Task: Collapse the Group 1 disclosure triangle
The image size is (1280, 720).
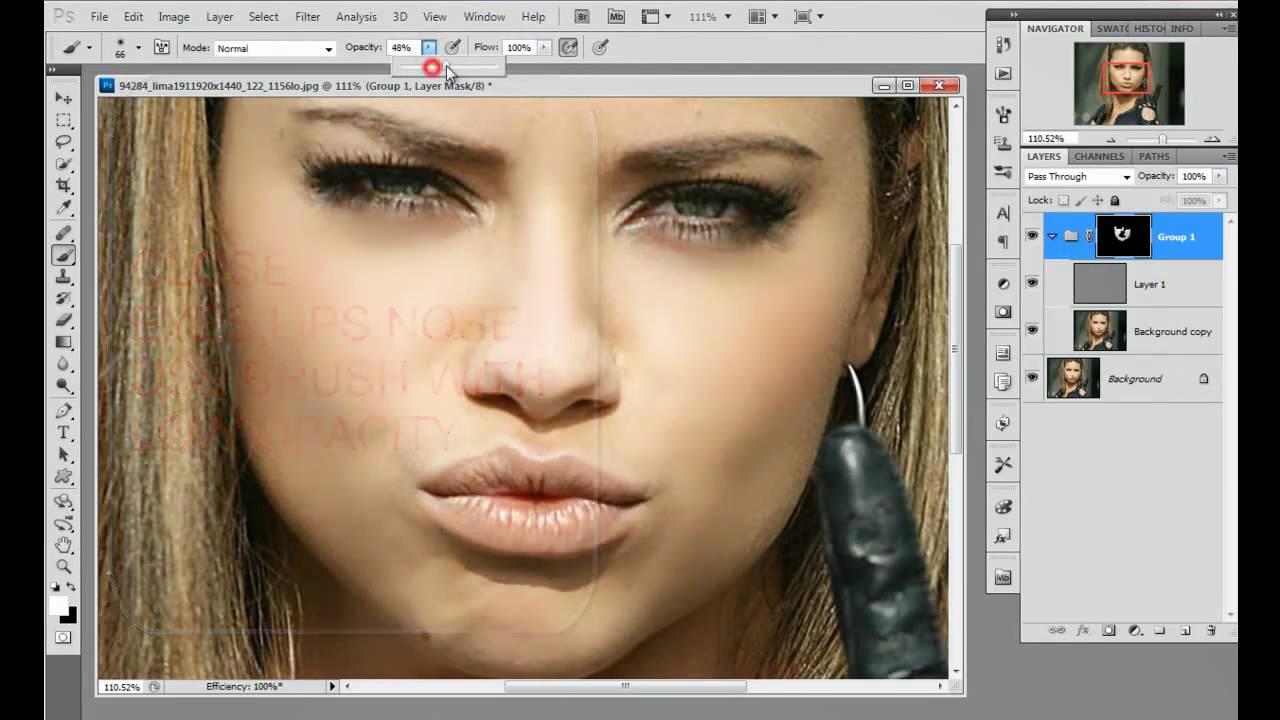Action: point(1052,236)
